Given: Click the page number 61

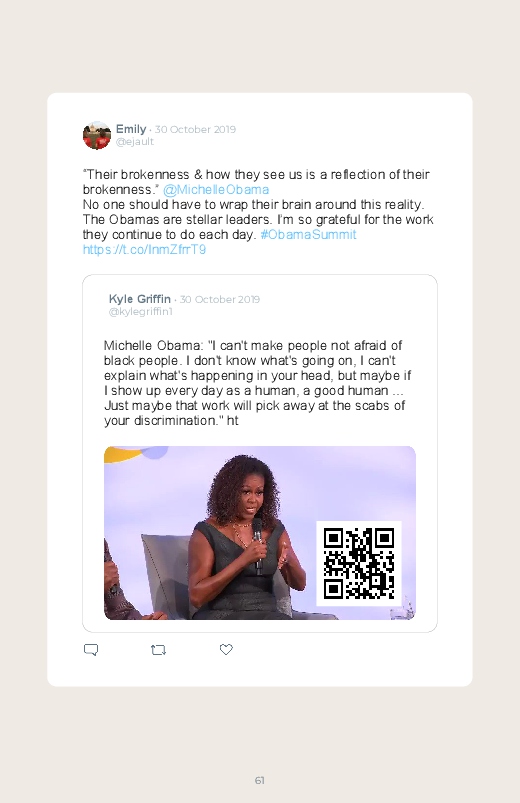Looking at the screenshot, I should coord(260,780).
